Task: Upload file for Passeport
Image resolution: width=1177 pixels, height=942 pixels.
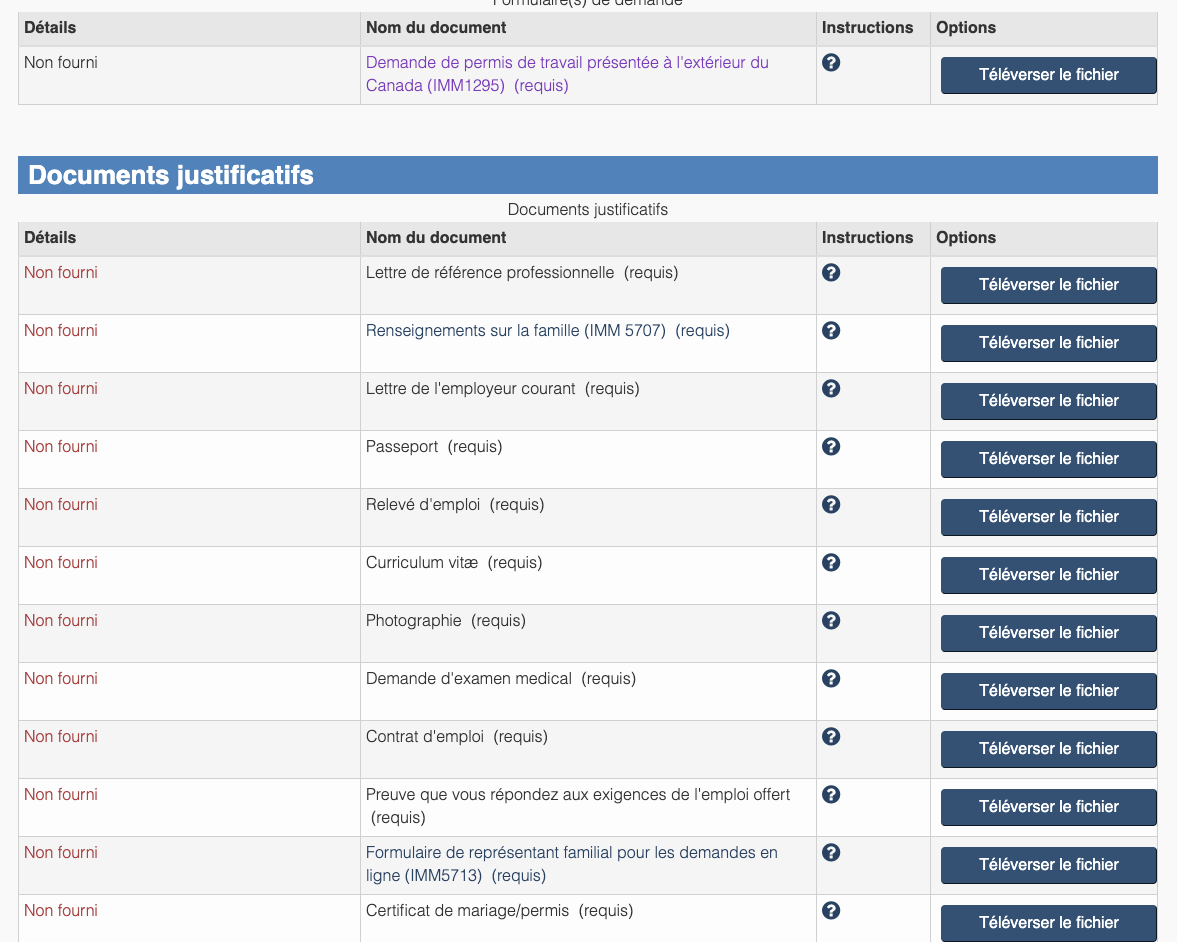Action: (1048, 459)
